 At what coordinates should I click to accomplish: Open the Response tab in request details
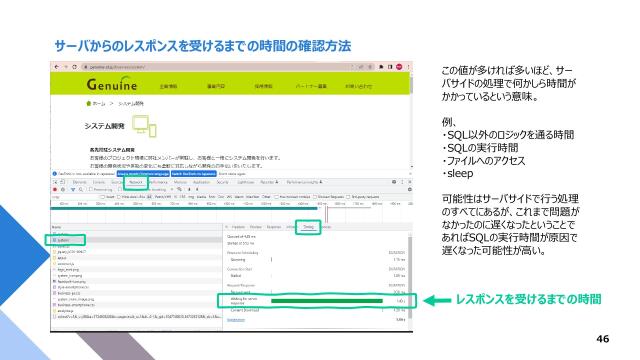pos(273,227)
